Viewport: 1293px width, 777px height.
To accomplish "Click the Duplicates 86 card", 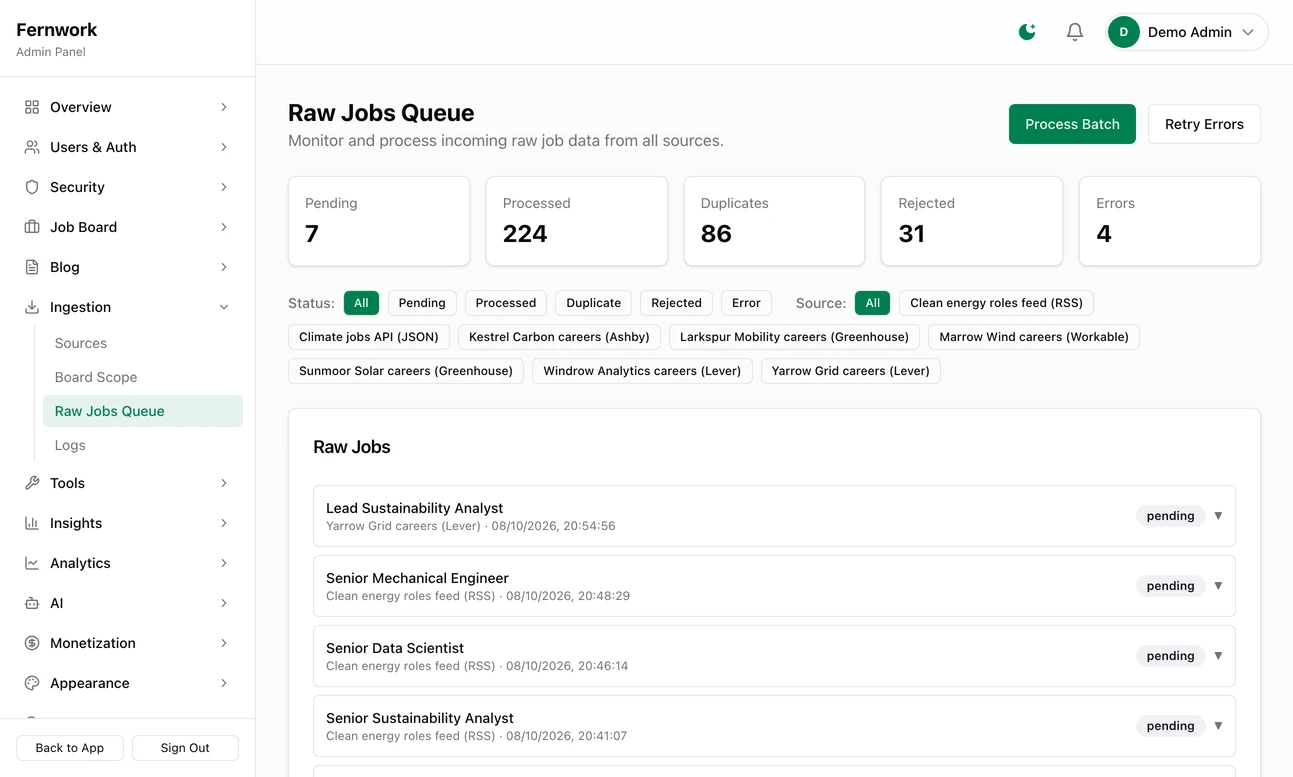I will tap(774, 221).
